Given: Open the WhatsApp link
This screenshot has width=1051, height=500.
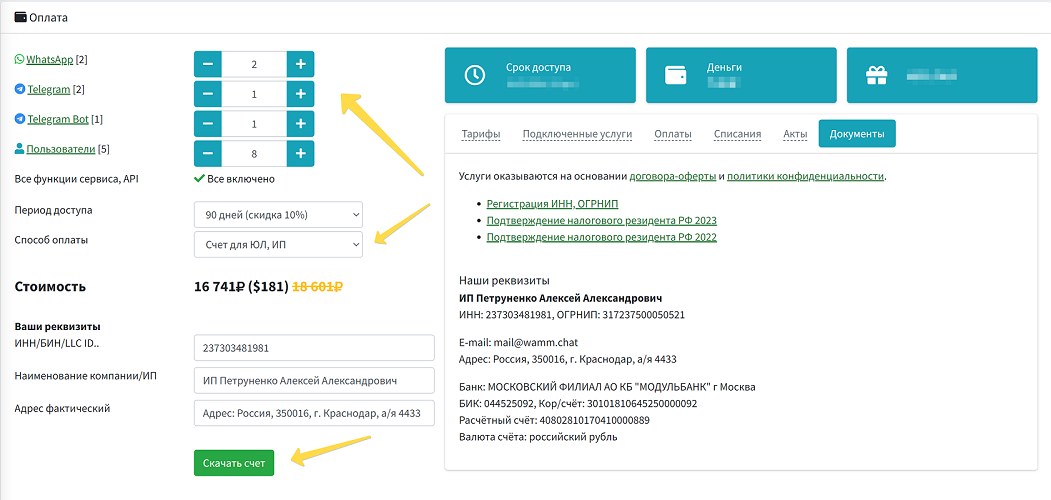Looking at the screenshot, I should (50, 59).
